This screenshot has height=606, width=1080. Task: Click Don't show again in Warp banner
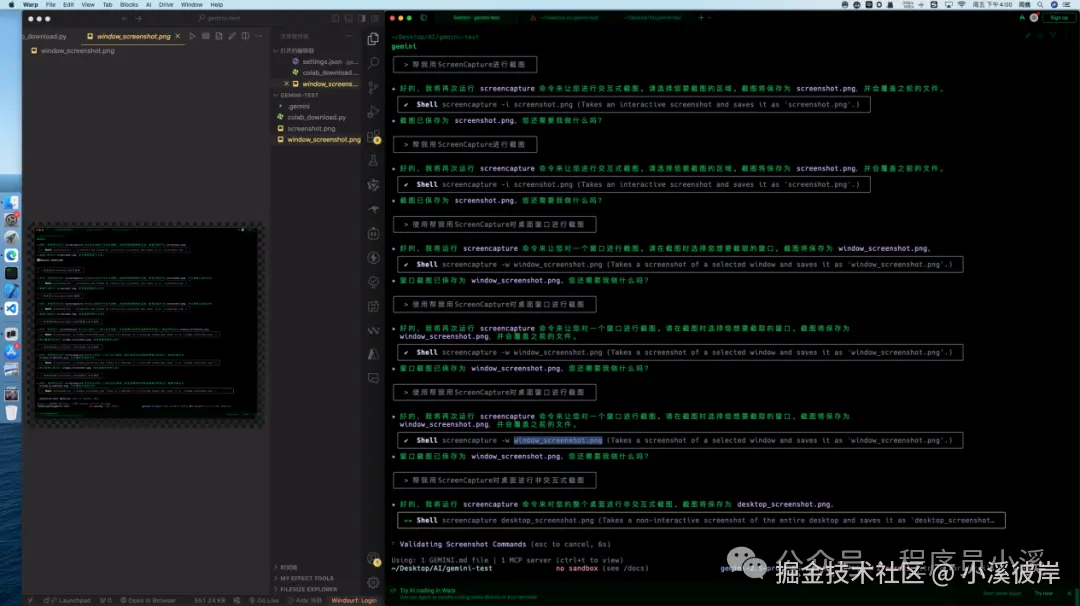pyautogui.click(x=1002, y=593)
